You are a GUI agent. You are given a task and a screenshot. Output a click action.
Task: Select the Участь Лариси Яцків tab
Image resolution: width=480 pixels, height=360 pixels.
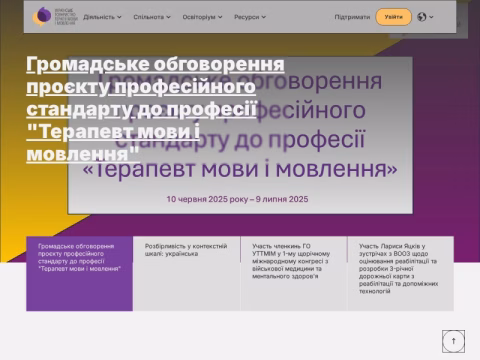tap(401, 274)
